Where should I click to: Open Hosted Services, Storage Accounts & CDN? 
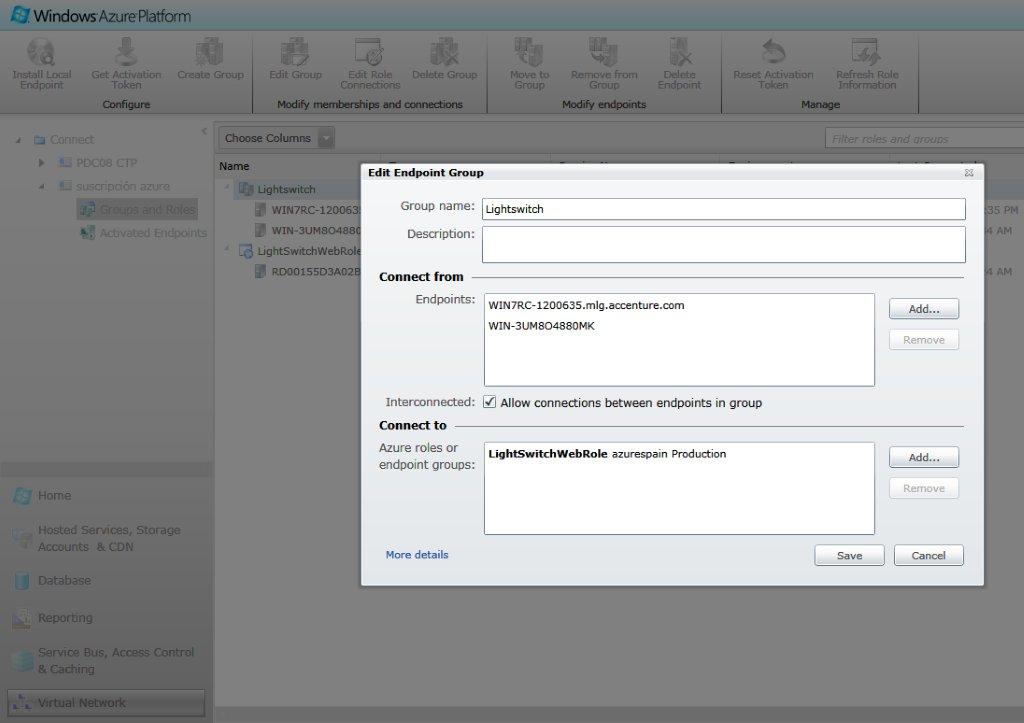(106, 538)
